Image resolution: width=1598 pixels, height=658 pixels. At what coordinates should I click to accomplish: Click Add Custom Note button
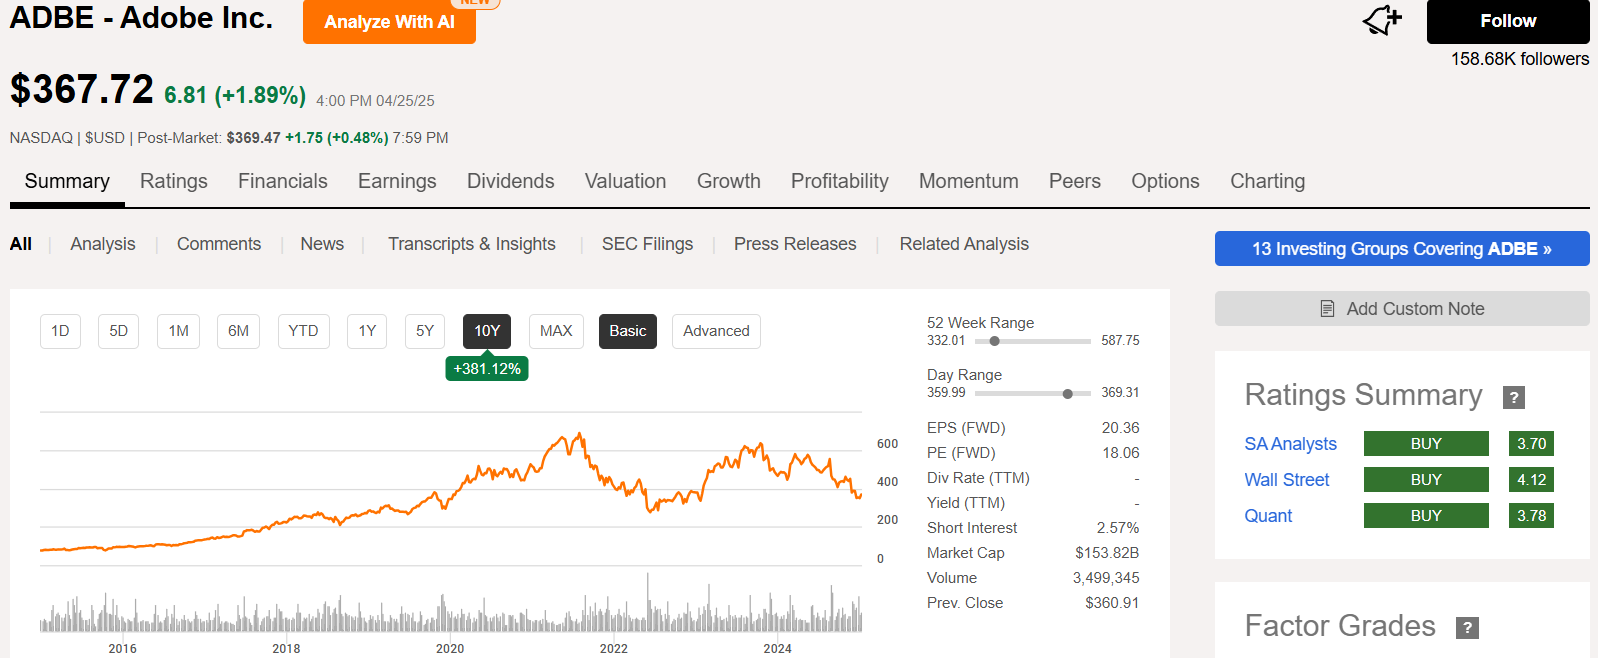click(1402, 309)
